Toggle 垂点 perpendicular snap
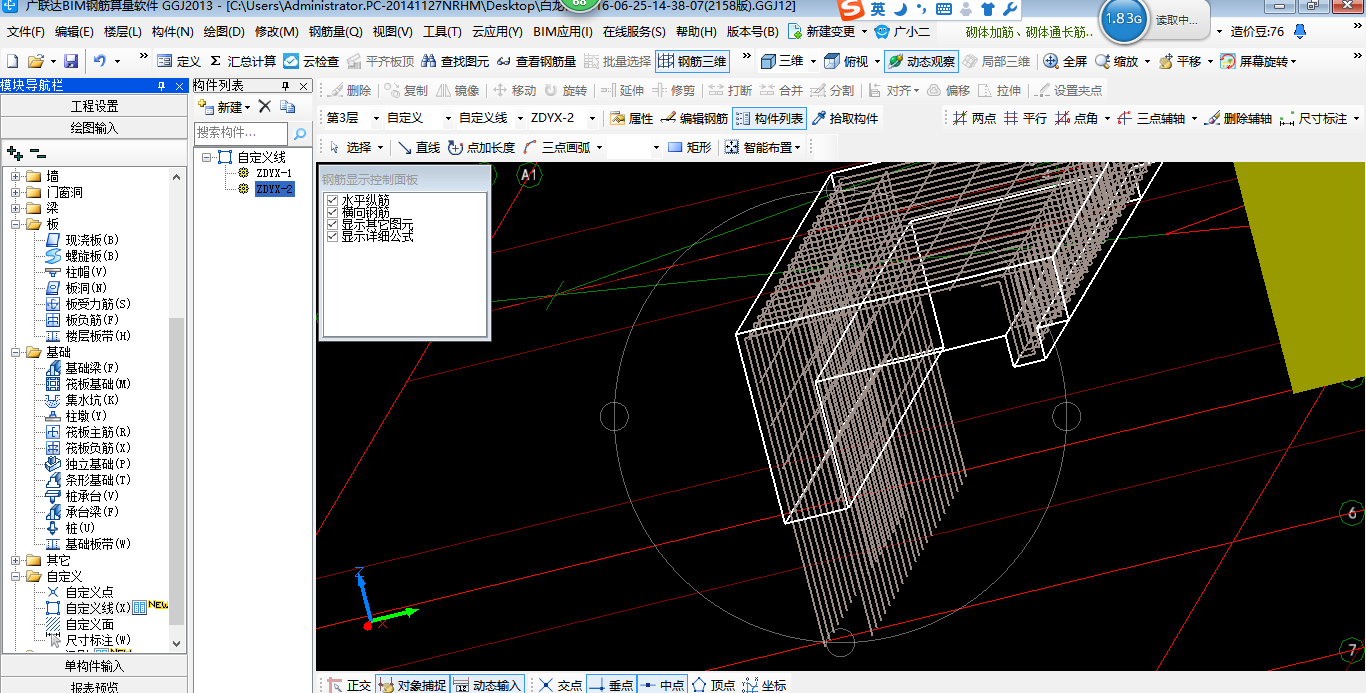Viewport: 1366px width, 693px height. click(x=610, y=685)
